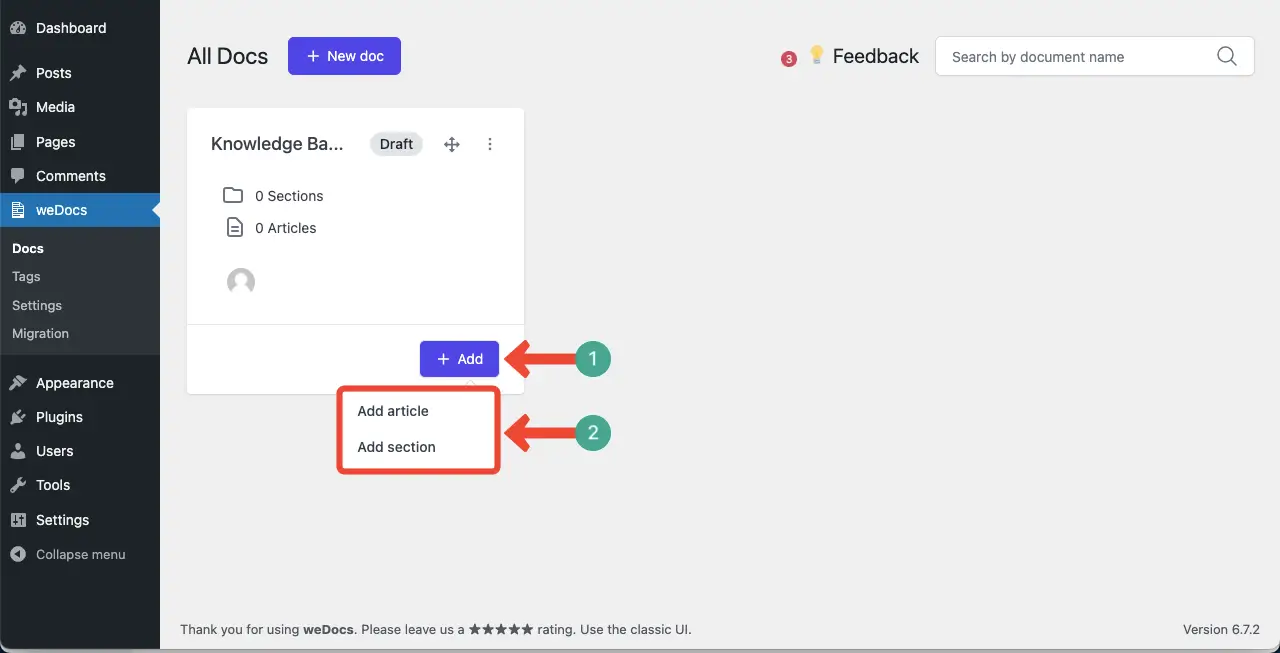Choose Add section from dropdown

pyautogui.click(x=397, y=447)
